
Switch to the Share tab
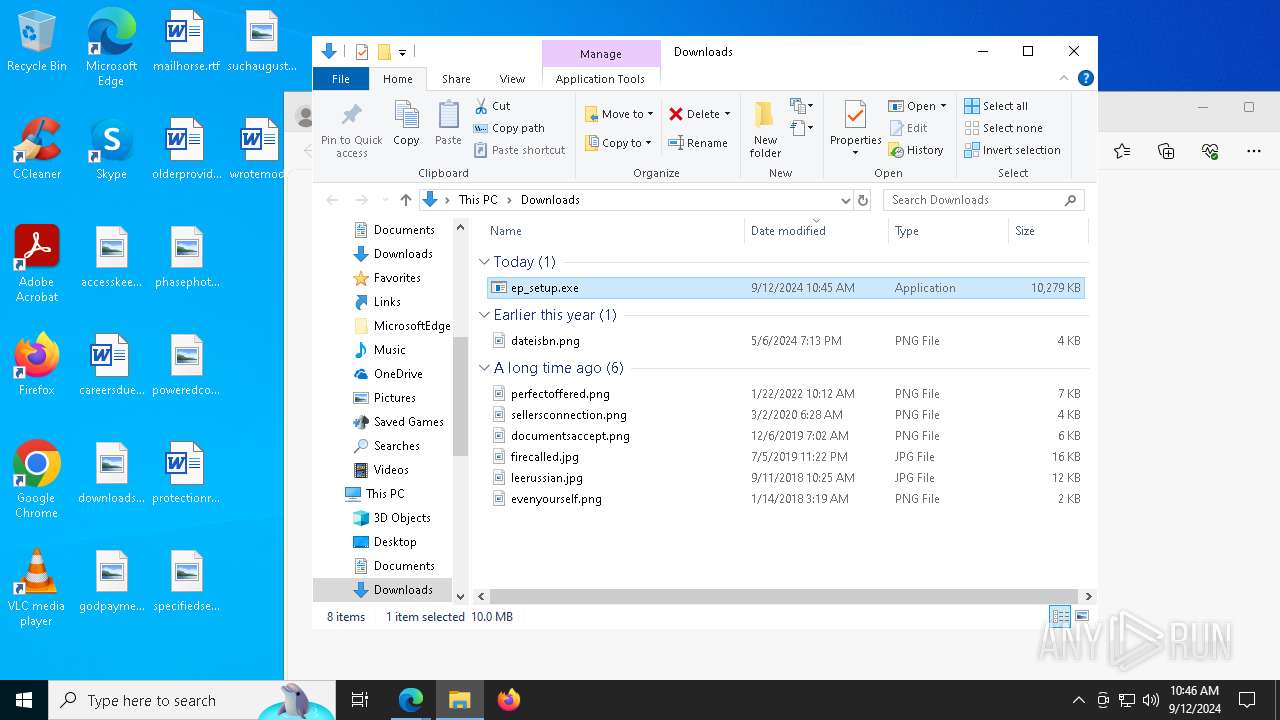pos(456,79)
